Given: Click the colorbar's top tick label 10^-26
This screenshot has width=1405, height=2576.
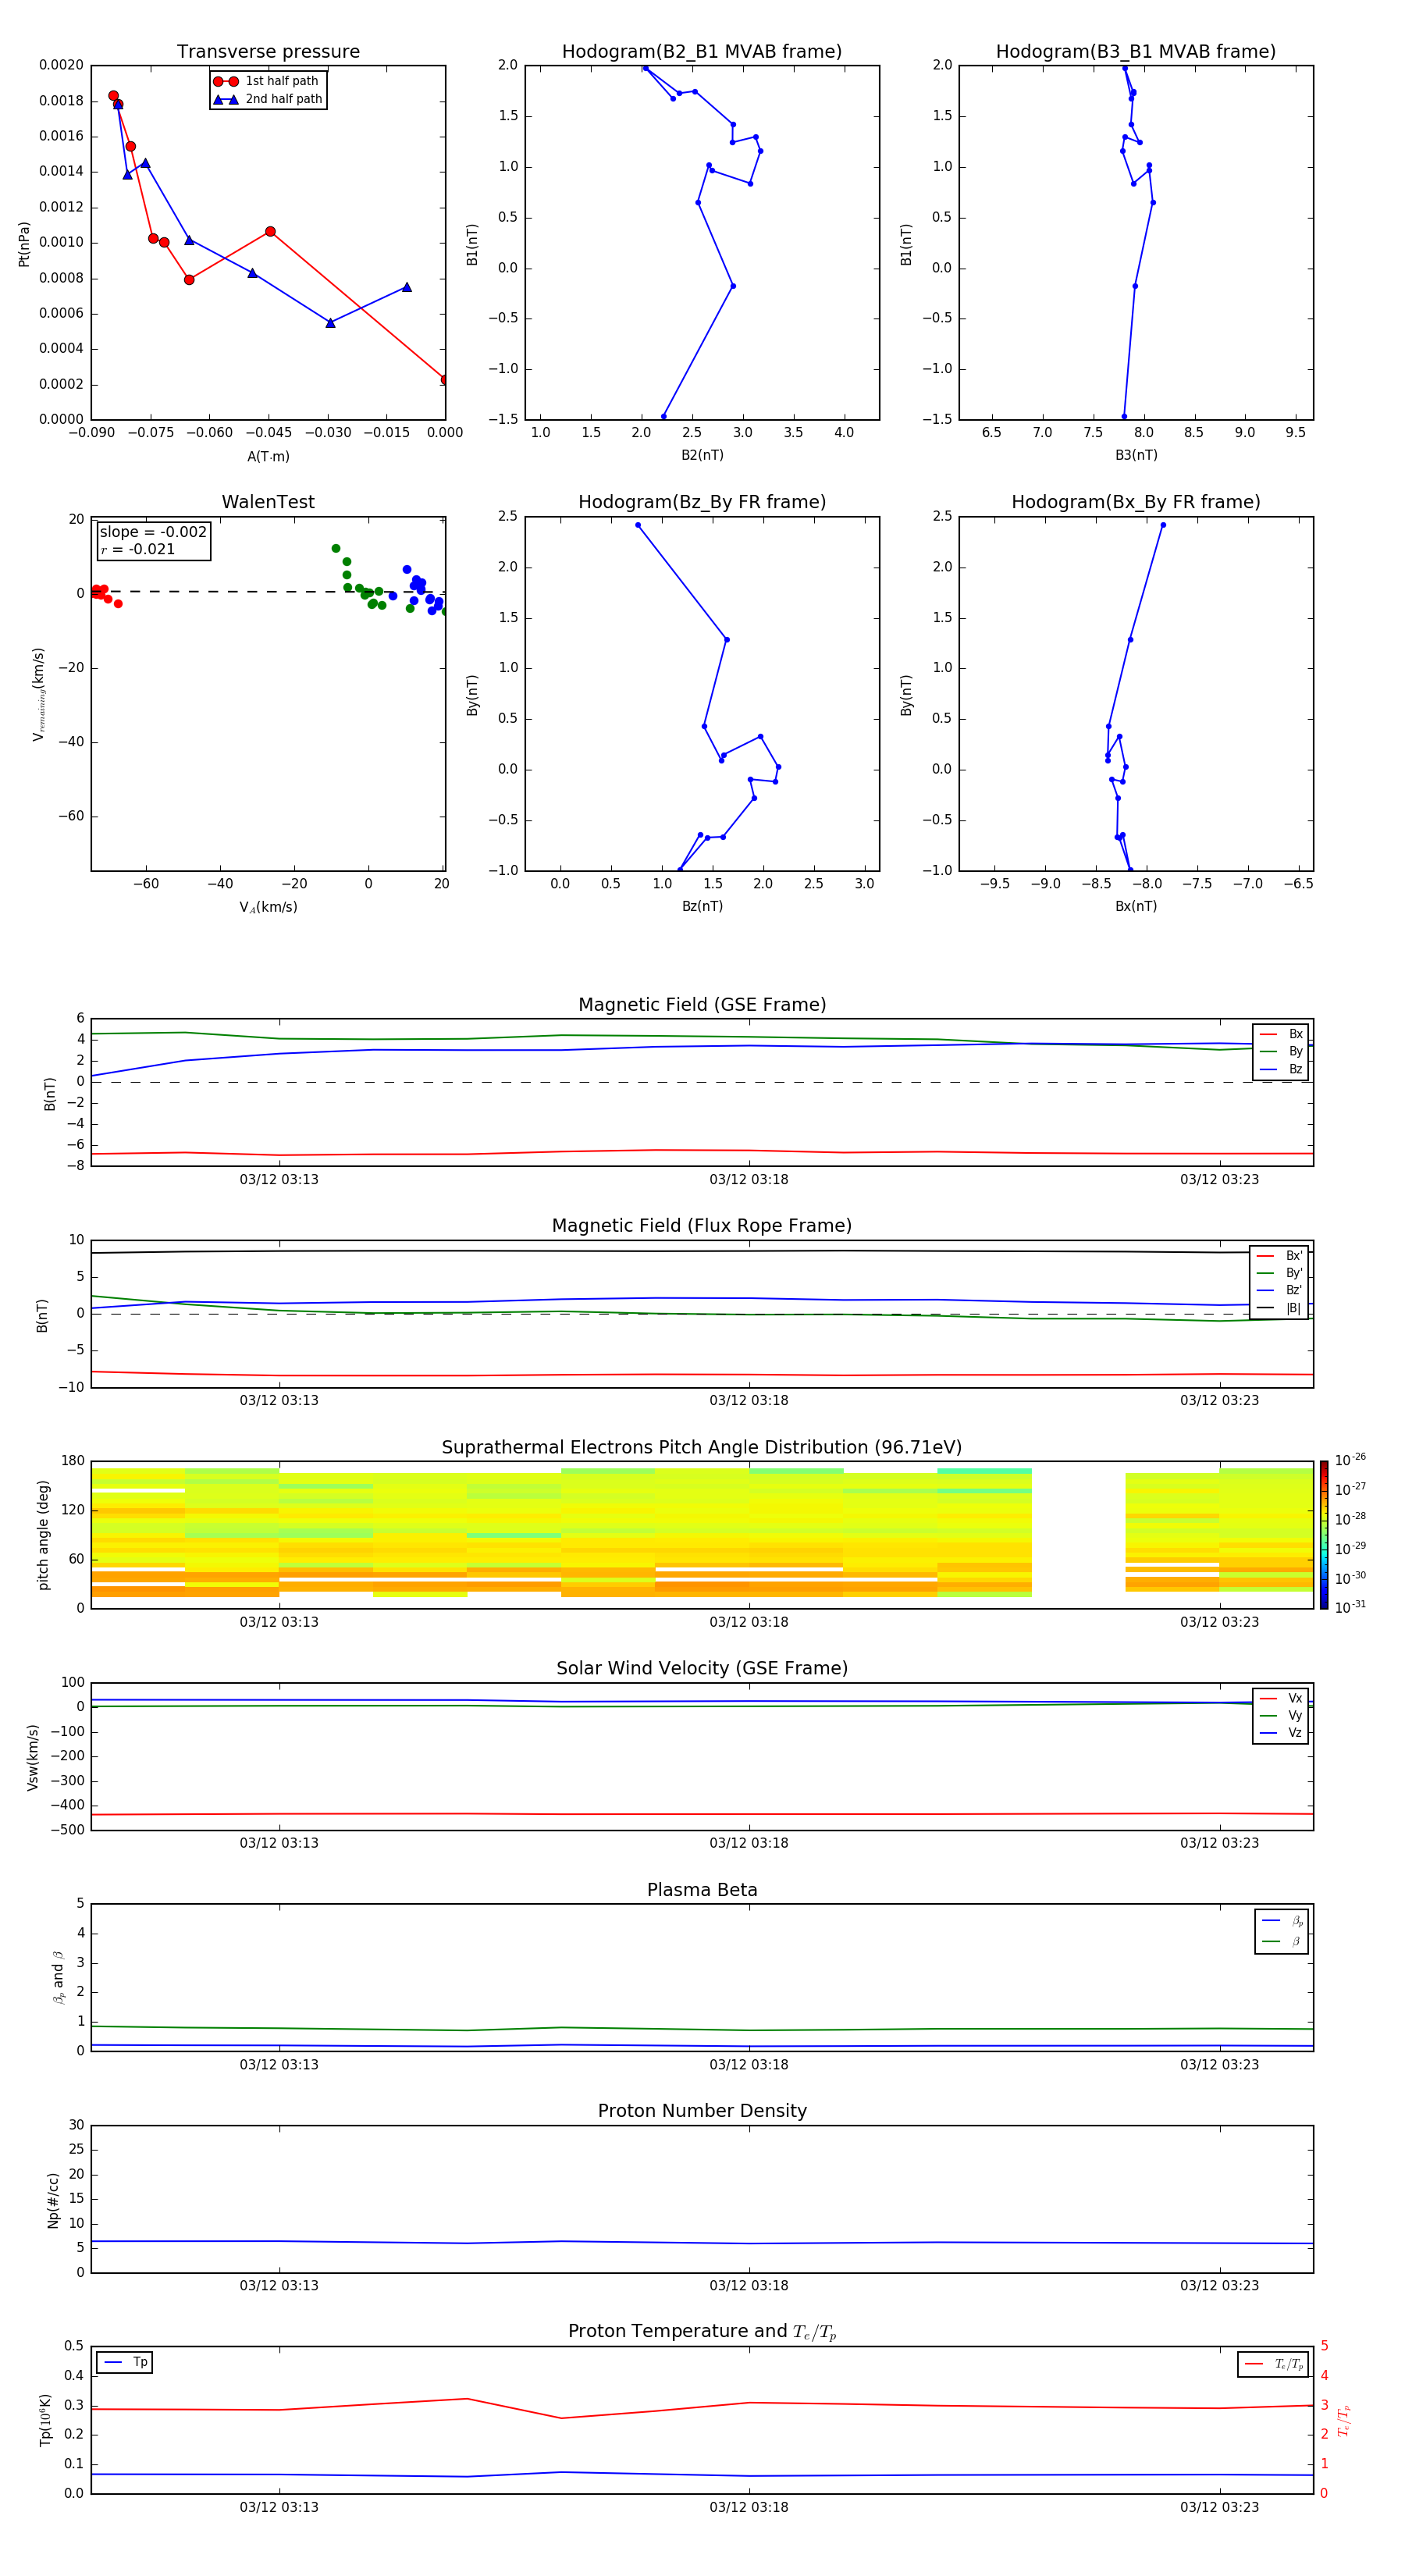Looking at the screenshot, I should 1350,1460.
